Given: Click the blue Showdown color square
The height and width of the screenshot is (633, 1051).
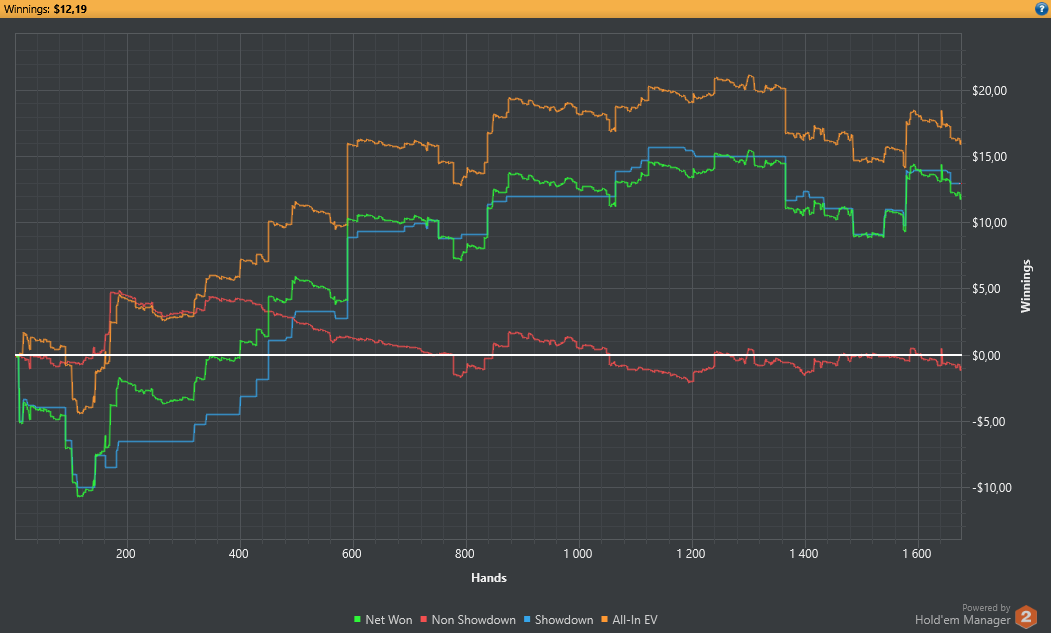Looking at the screenshot, I should [x=527, y=620].
